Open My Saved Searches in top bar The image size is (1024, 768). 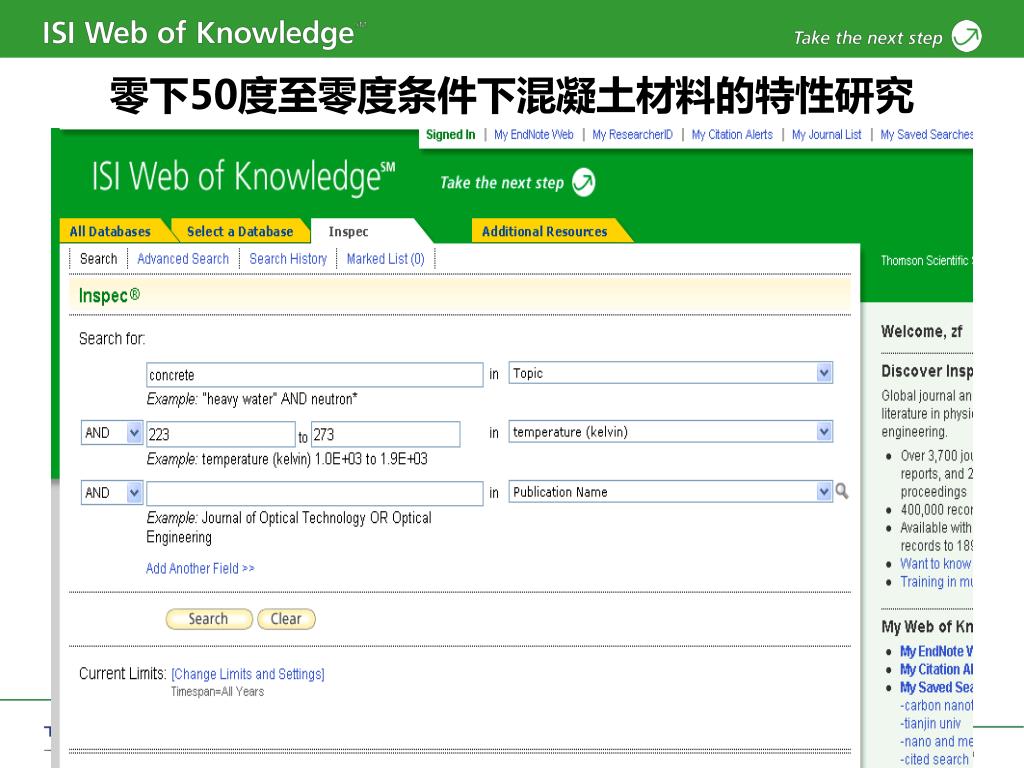click(x=927, y=135)
